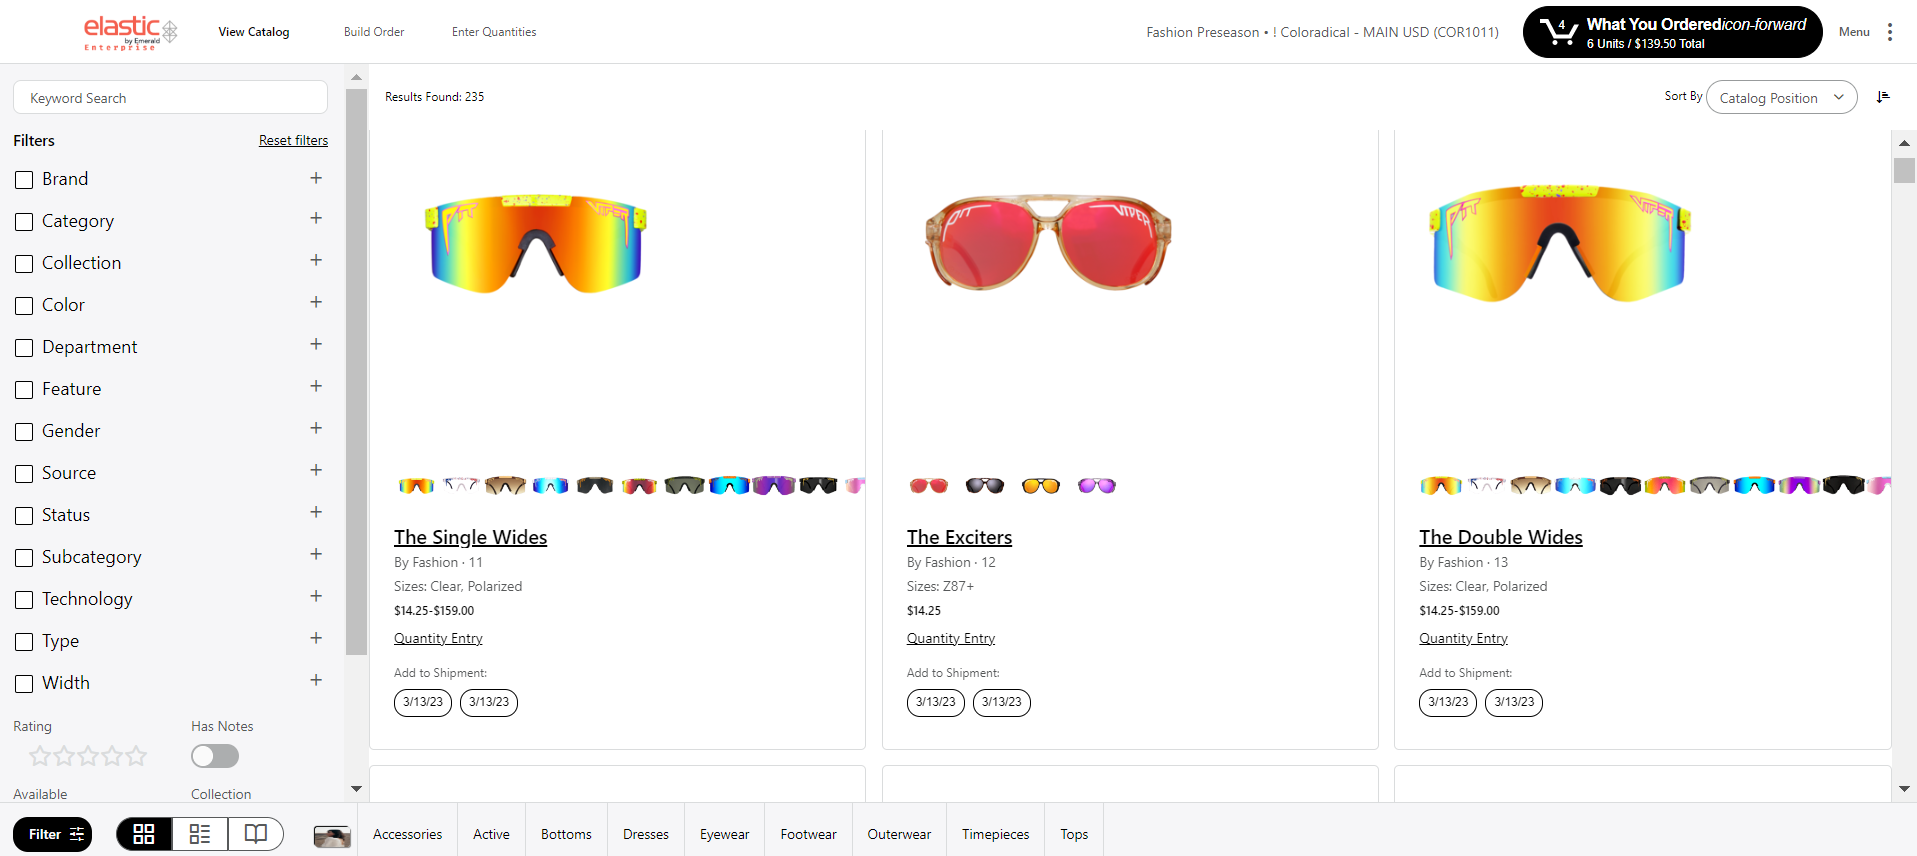Open What You Ordered cart button
This screenshot has height=856, width=1917.
tap(1672, 32)
